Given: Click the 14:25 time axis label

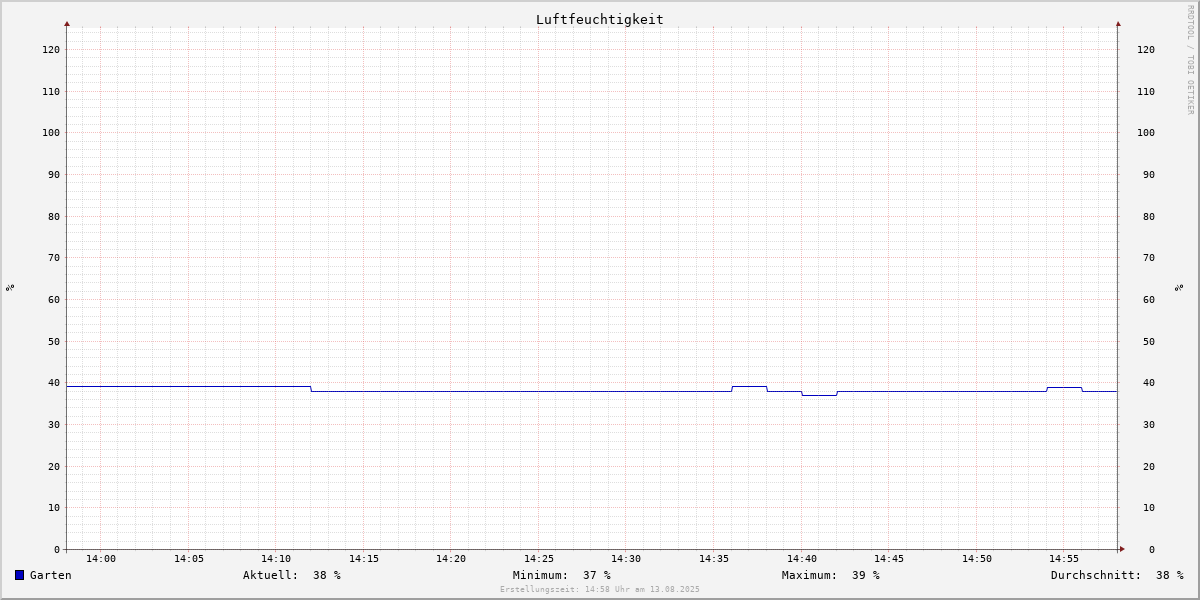Looking at the screenshot, I should 539,559.
